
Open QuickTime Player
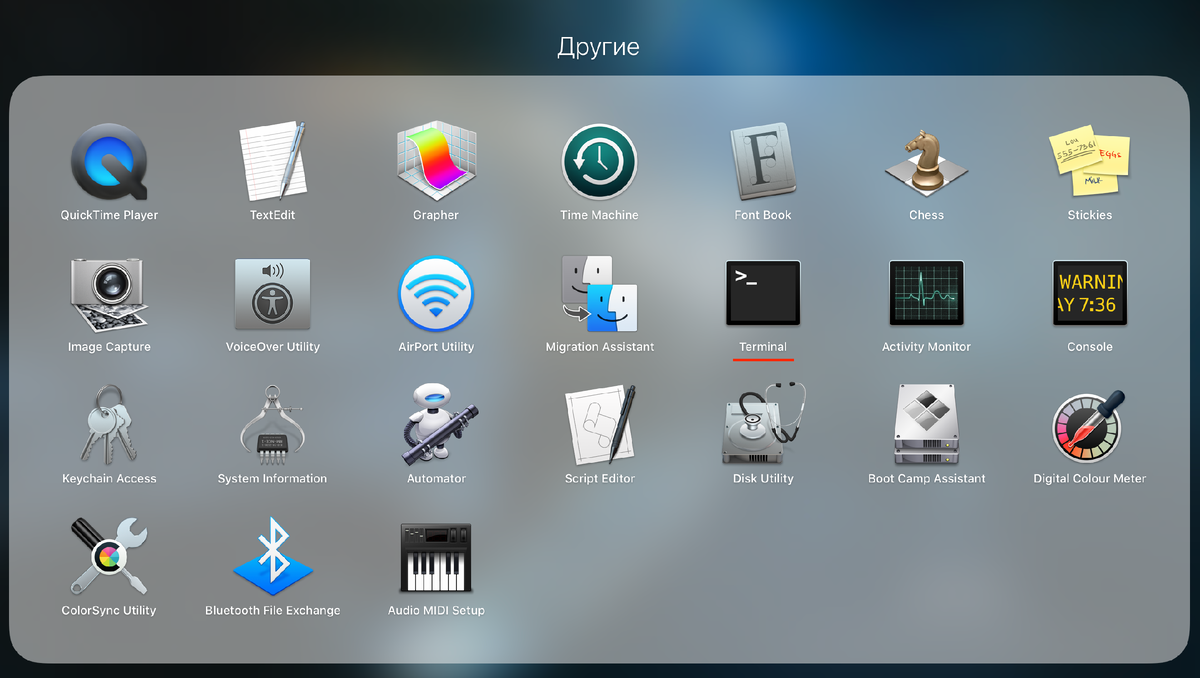pos(109,162)
